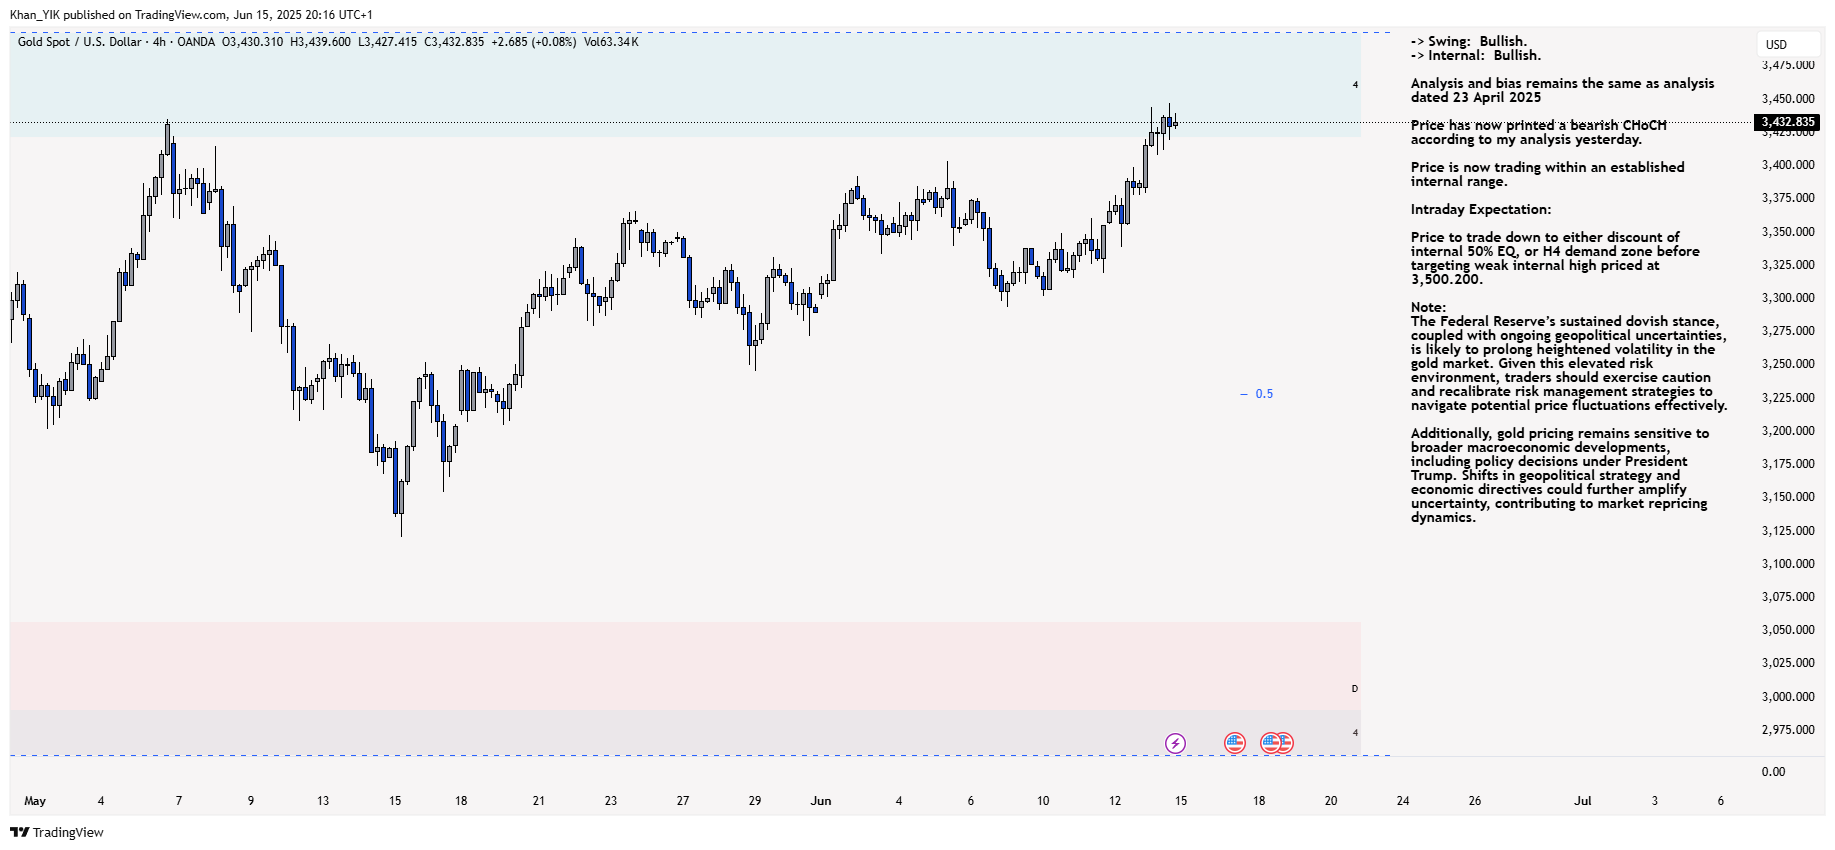Image resolution: width=1835 pixels, height=850 pixels.
Task: Click the 0.00 label below the price axis
Action: (x=1773, y=772)
